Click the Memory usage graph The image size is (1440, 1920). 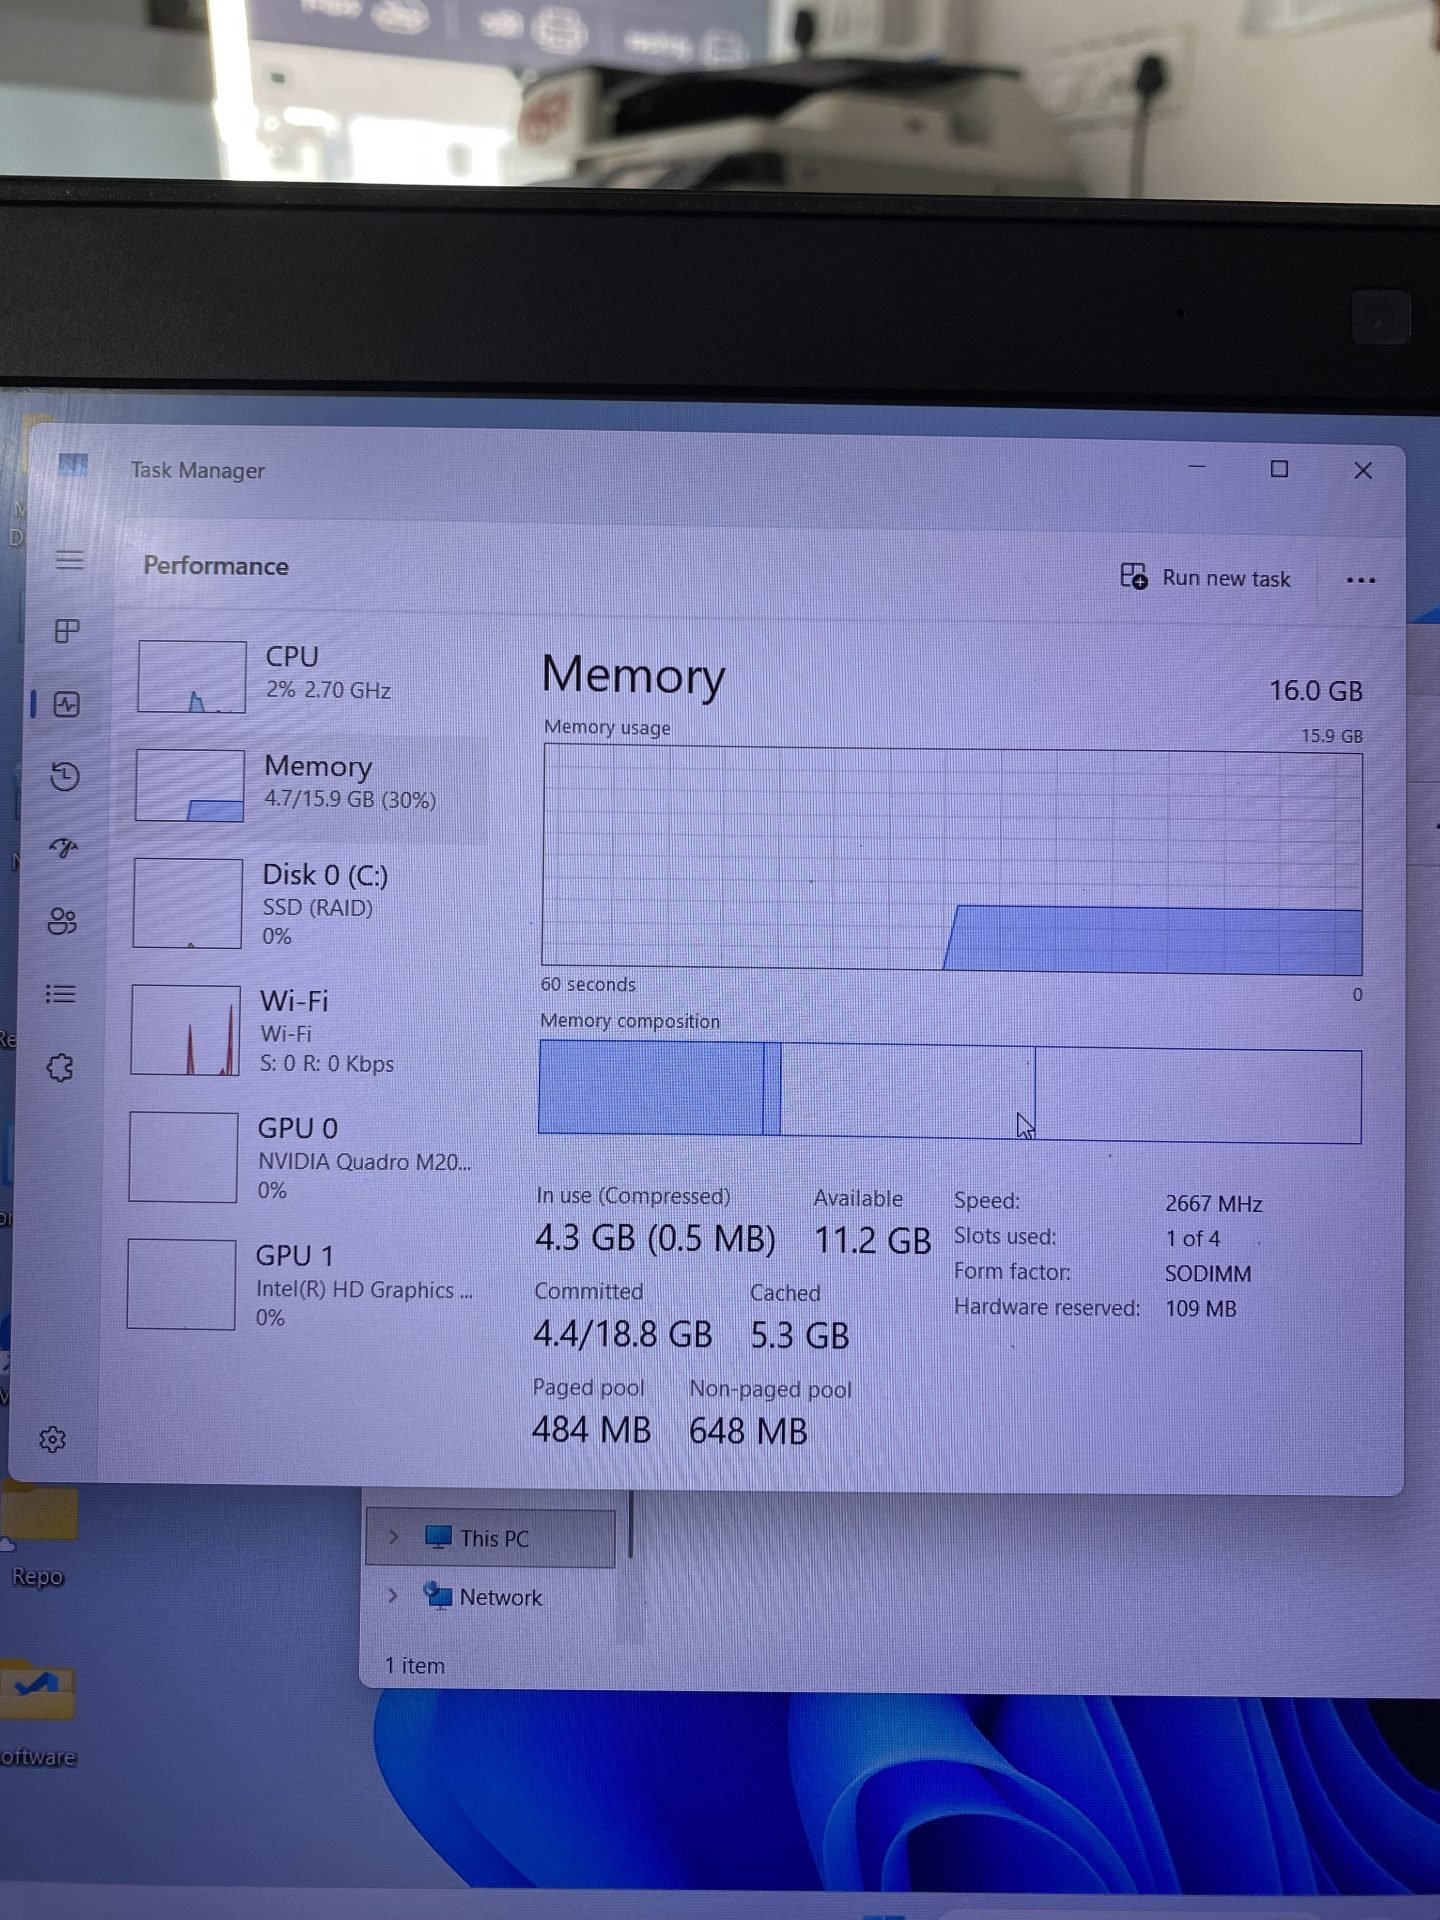951,861
